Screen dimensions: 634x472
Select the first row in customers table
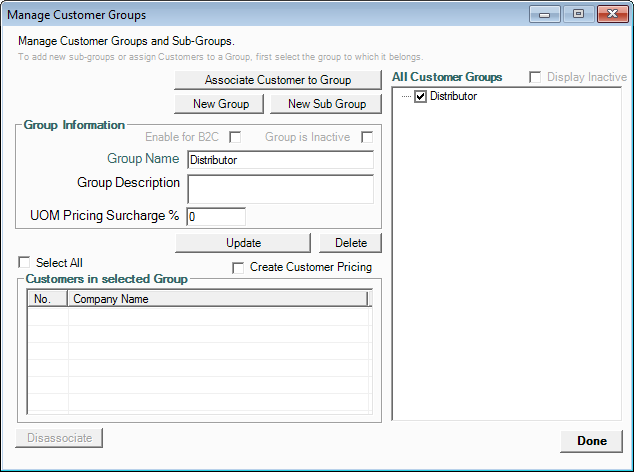tap(200, 315)
